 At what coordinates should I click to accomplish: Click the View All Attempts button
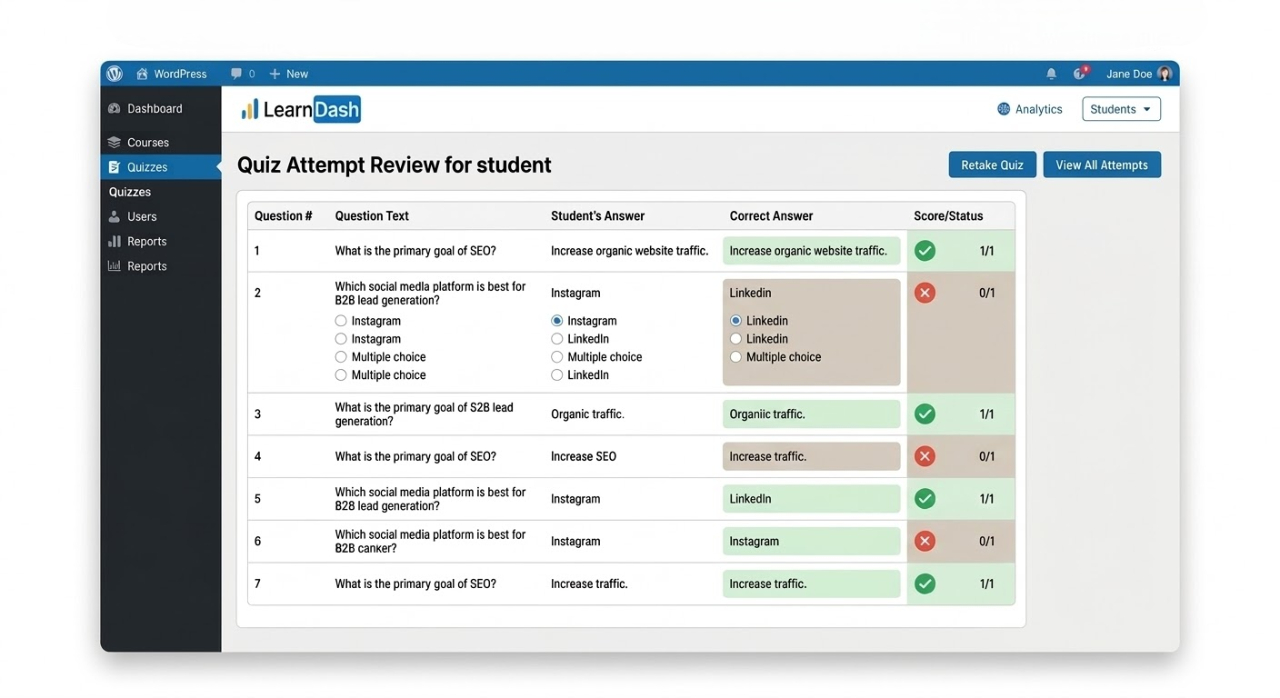tap(1101, 165)
